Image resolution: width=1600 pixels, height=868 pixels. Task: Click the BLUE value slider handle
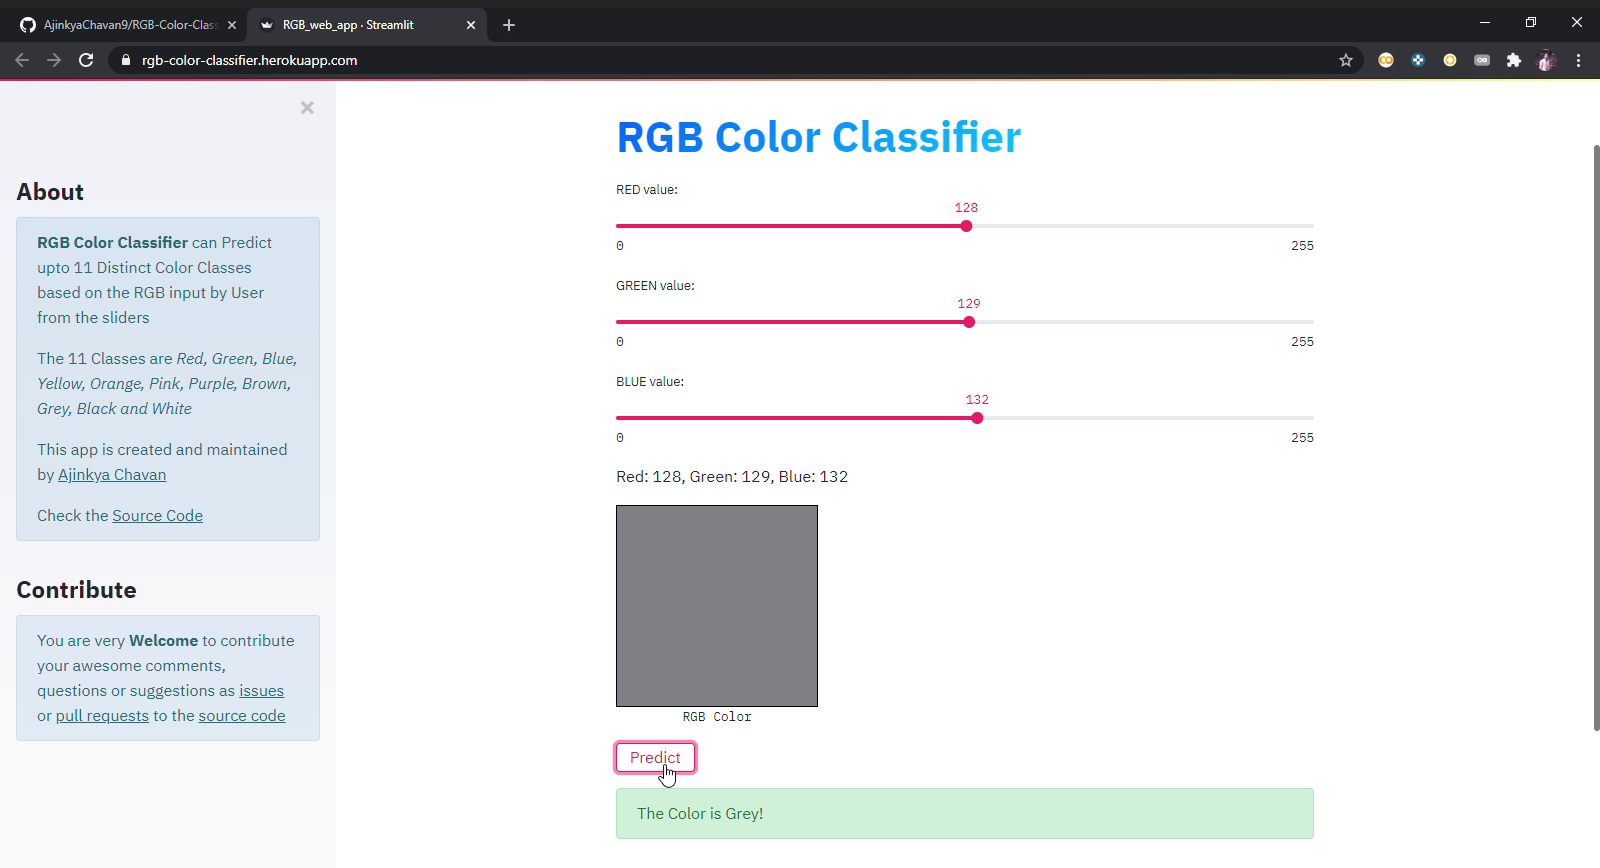pos(977,418)
